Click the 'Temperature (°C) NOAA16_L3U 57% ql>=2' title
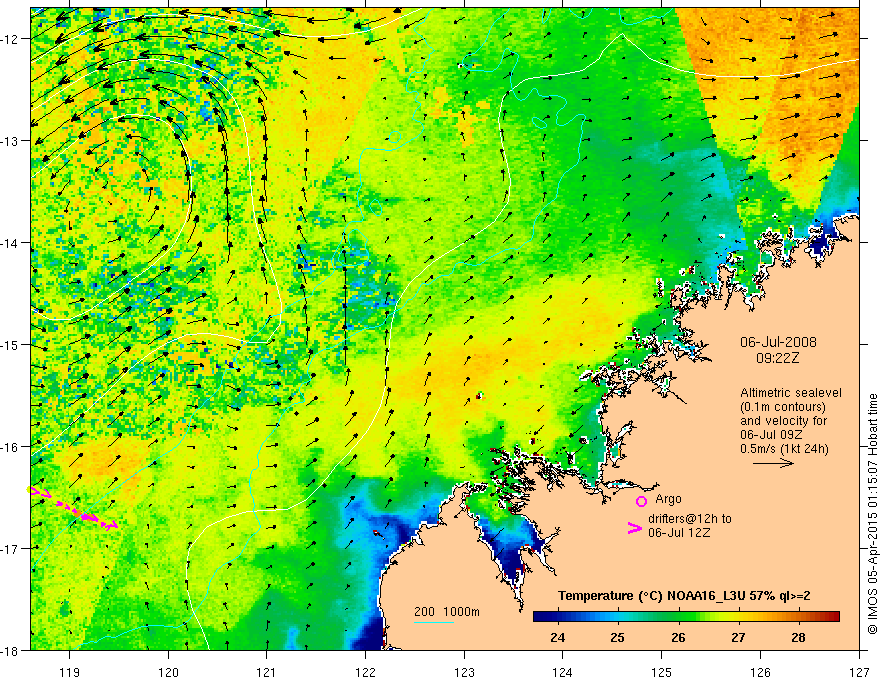The image size is (880, 680). pos(684,596)
